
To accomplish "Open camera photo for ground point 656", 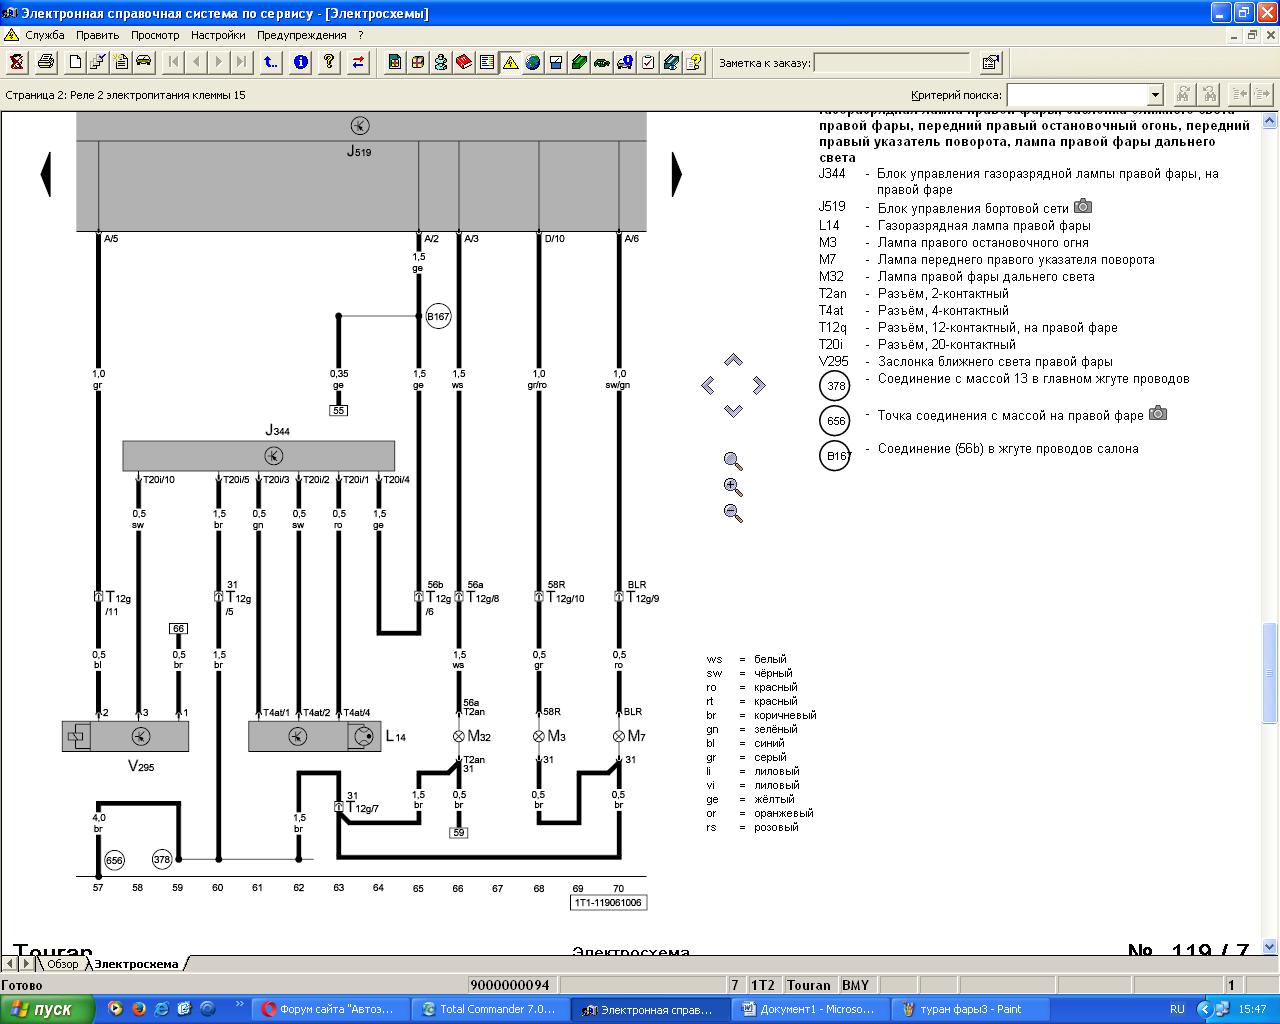I will click(x=1158, y=413).
